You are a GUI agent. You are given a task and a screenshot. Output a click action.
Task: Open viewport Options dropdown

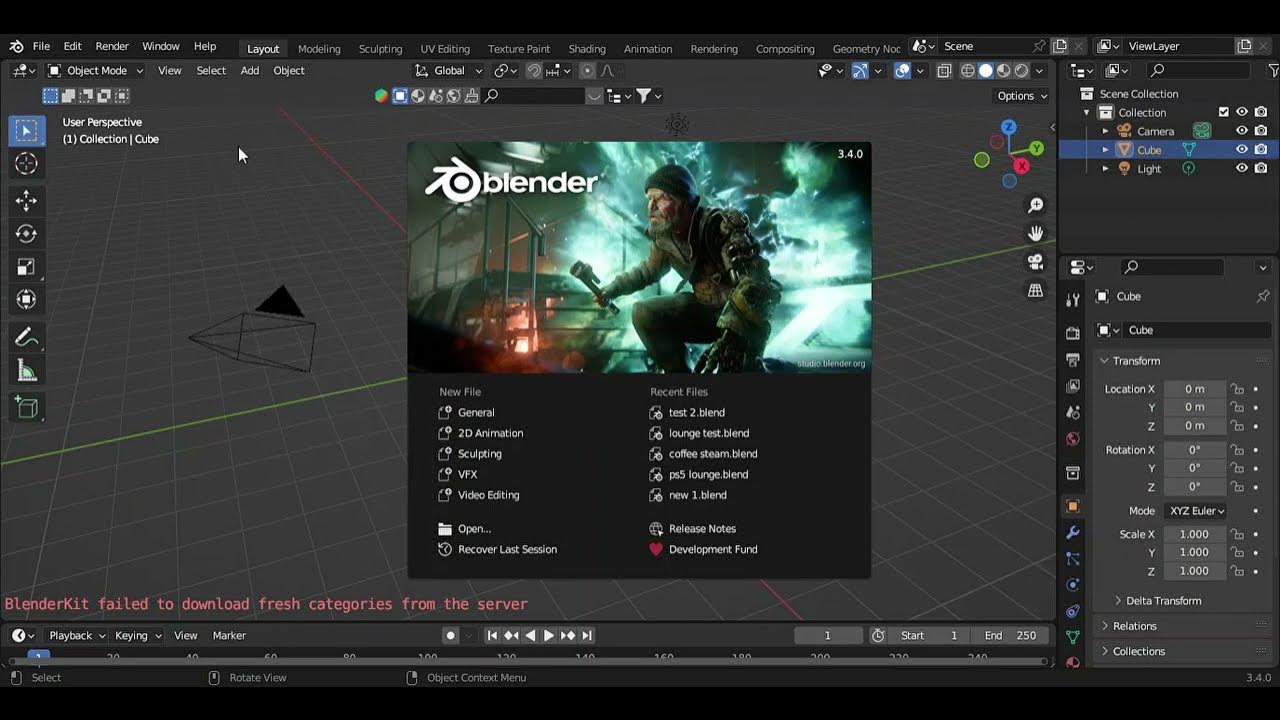[1021, 96]
